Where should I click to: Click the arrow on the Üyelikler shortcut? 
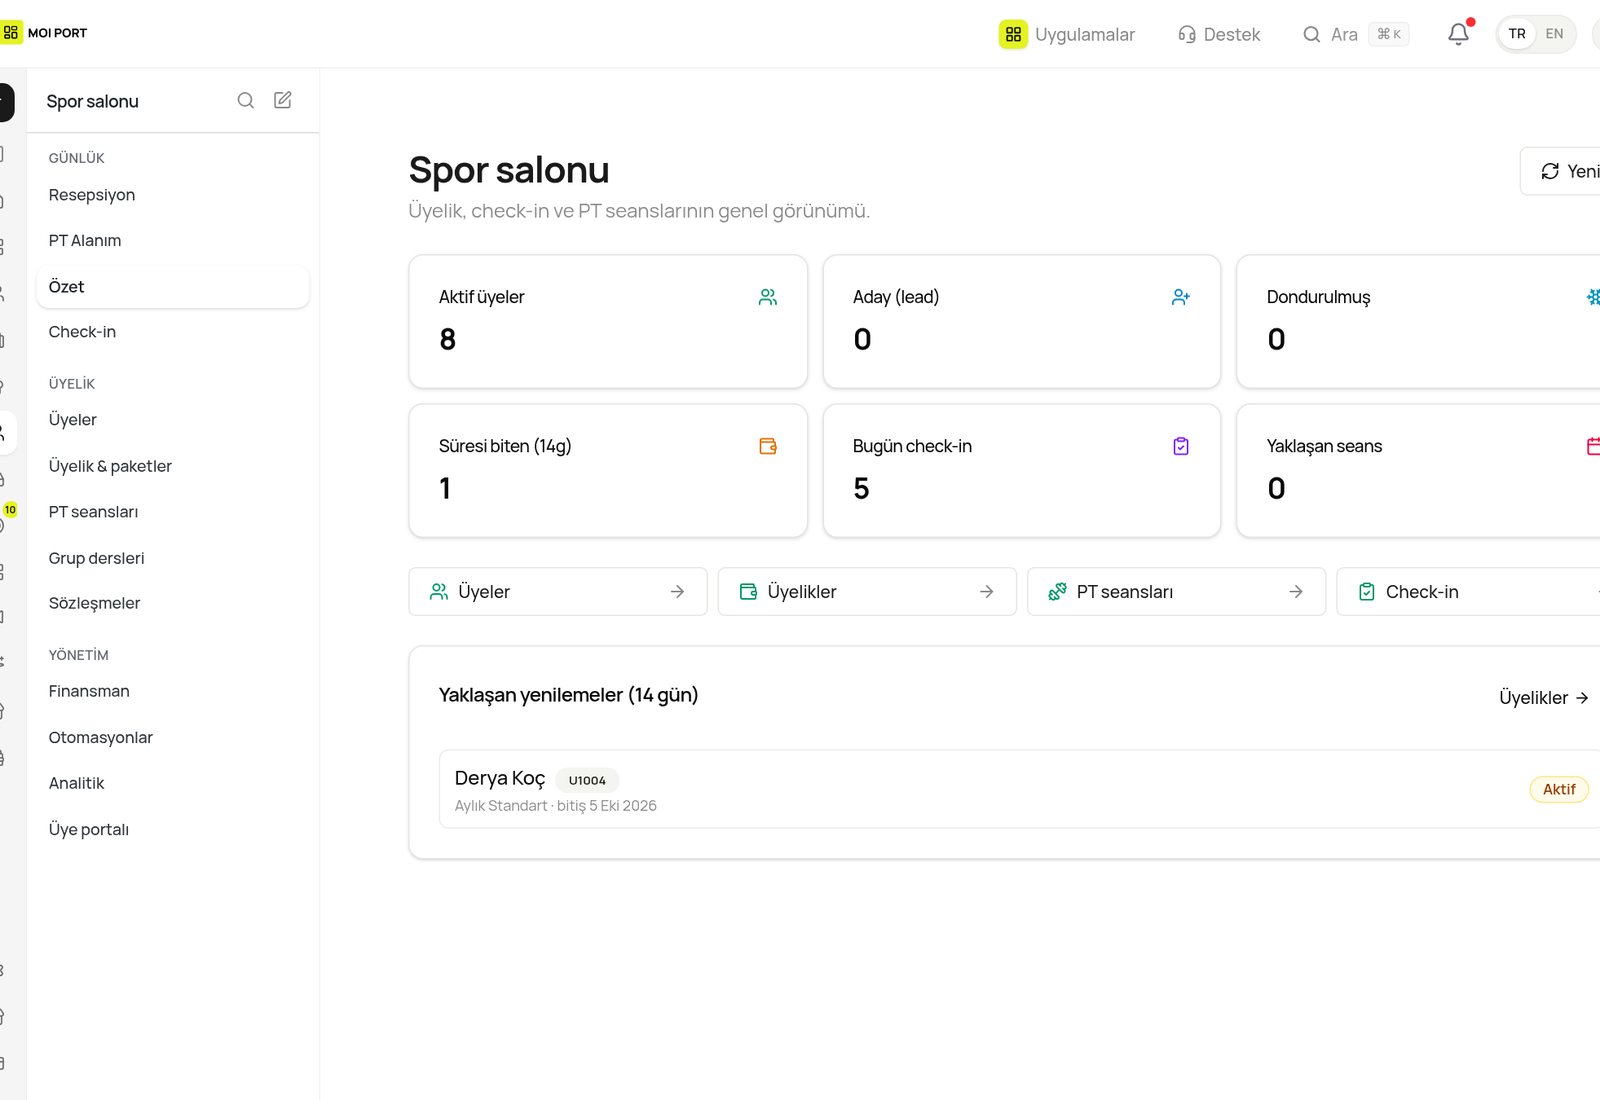pyautogui.click(x=986, y=592)
